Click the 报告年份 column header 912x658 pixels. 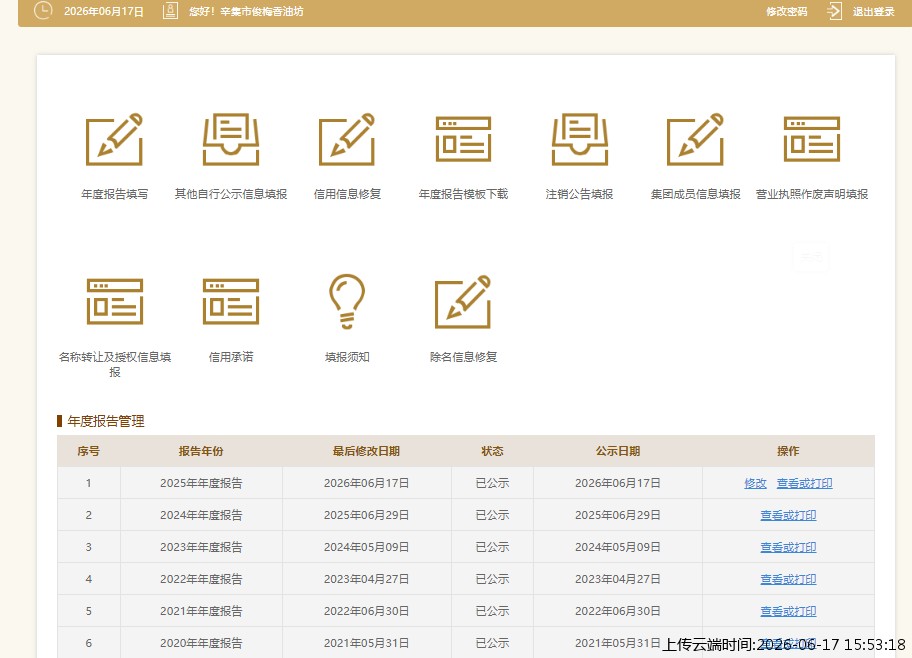click(201, 451)
